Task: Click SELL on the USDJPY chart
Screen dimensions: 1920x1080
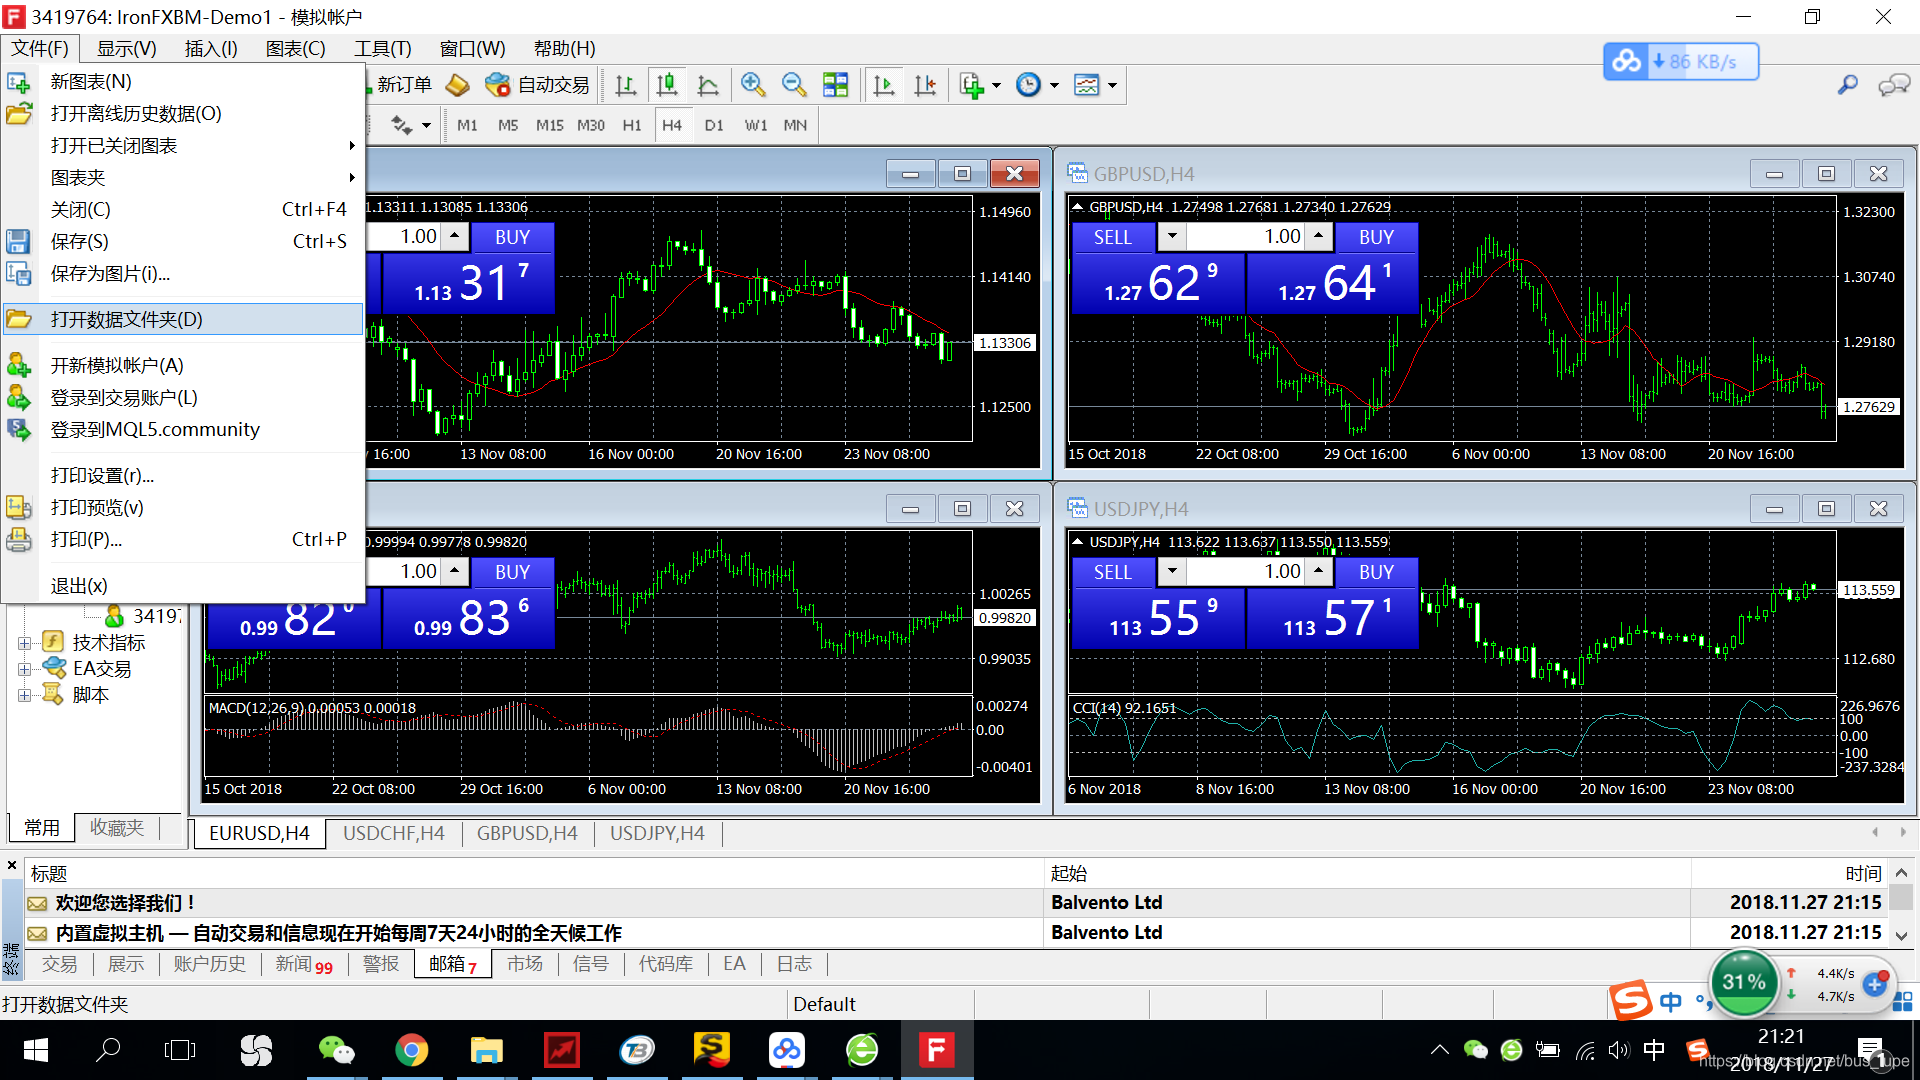Action: coord(1112,572)
